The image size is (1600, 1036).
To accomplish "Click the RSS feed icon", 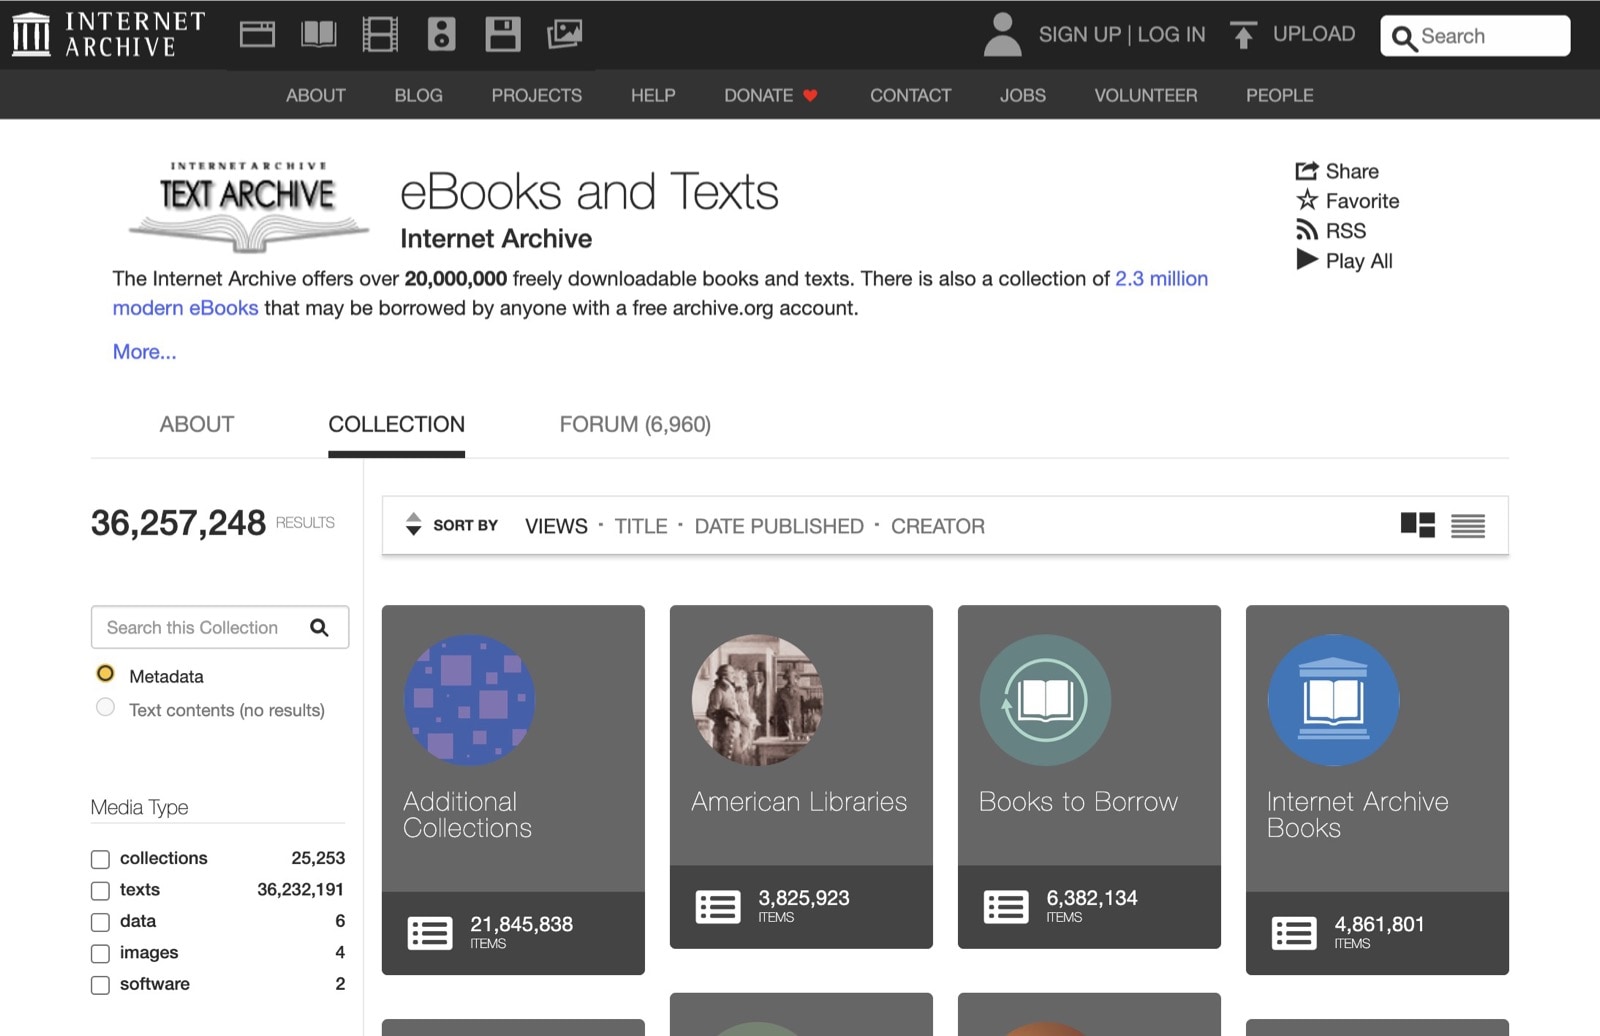I will [1308, 230].
